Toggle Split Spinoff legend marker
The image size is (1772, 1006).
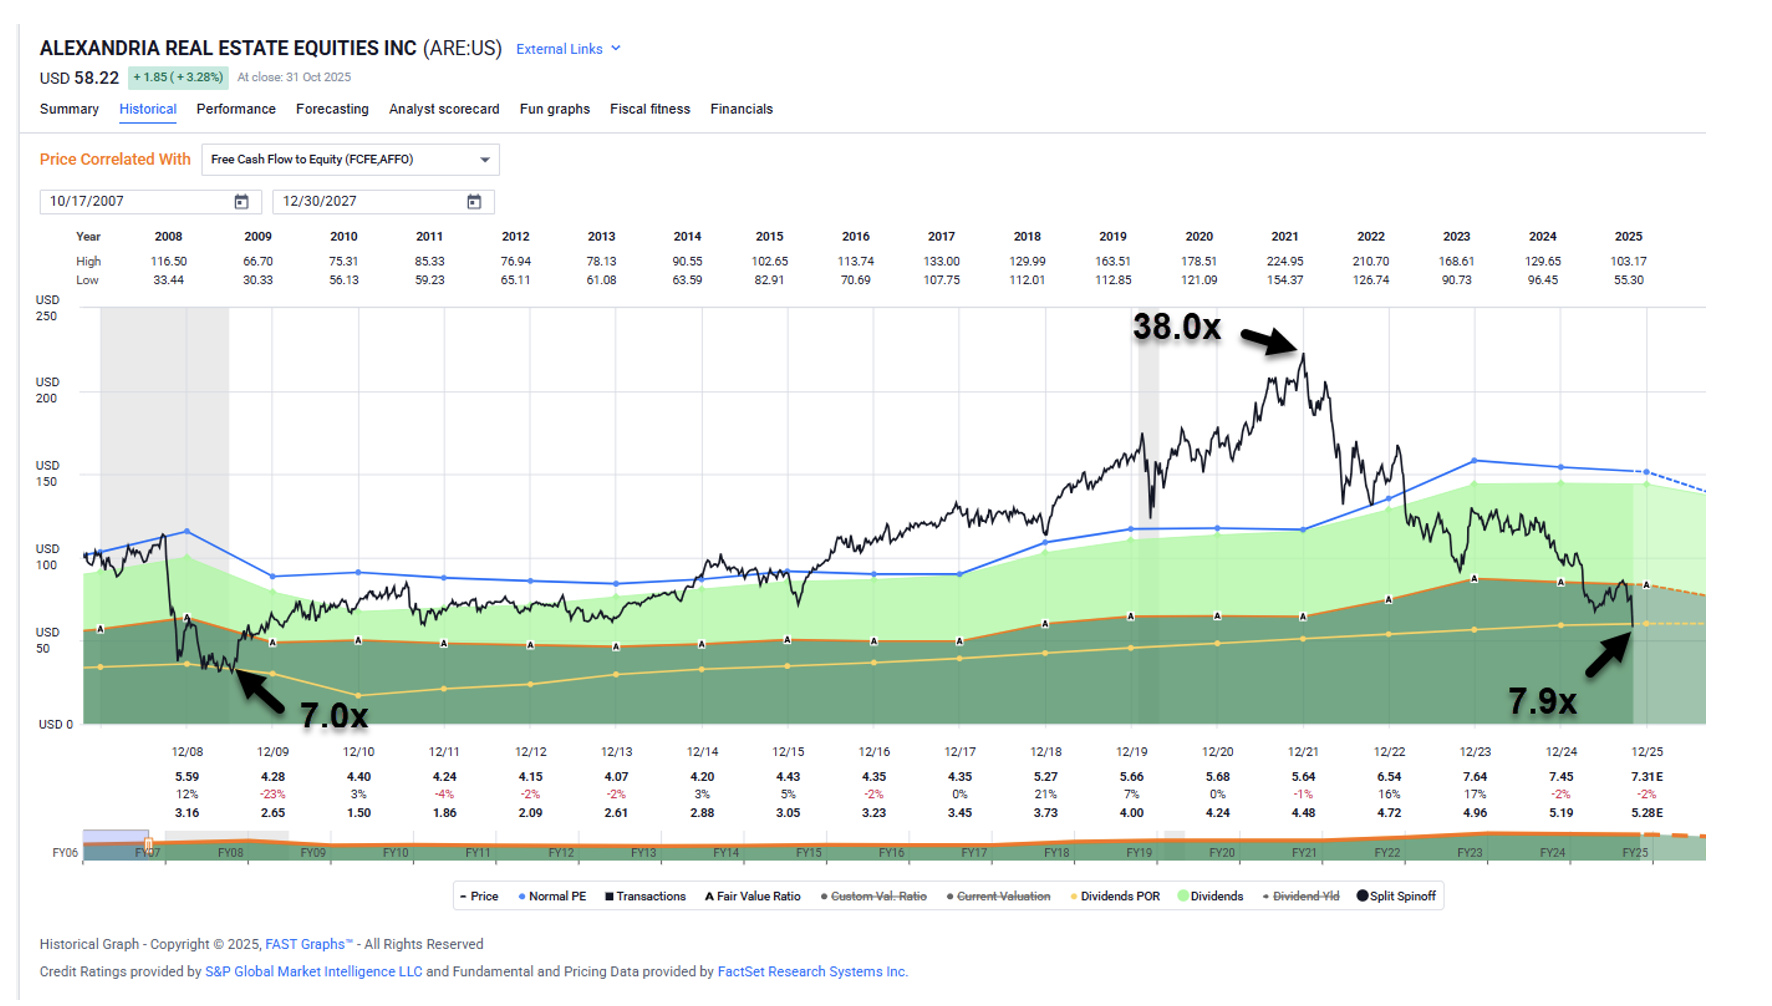1396,897
